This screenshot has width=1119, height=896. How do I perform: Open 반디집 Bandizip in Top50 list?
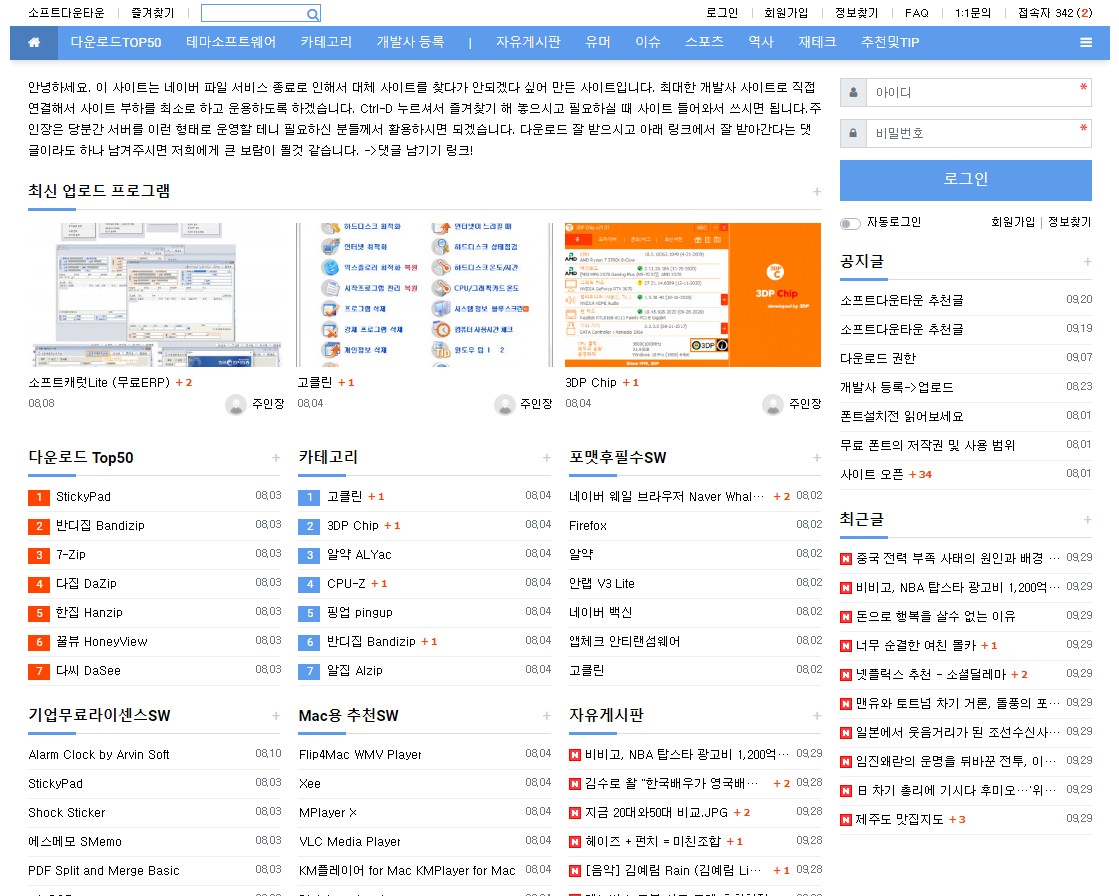click(x=101, y=526)
